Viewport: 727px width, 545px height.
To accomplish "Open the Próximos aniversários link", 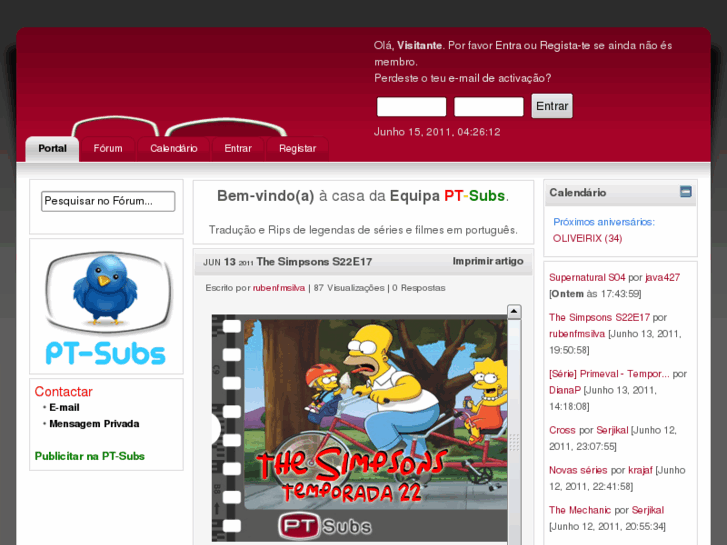I will point(604,222).
